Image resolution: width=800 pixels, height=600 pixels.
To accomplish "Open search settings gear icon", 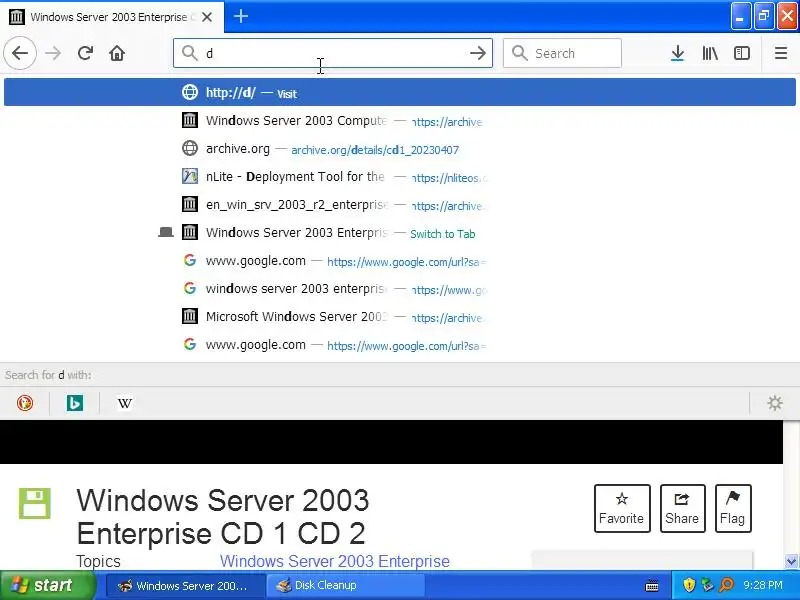I will coord(775,403).
